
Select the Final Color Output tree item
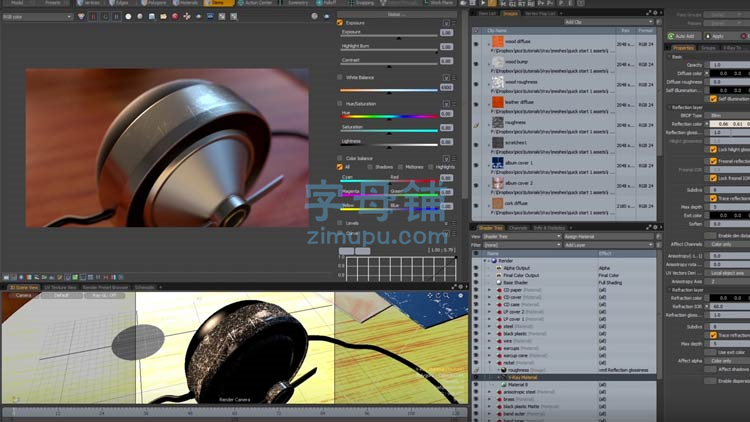521,276
